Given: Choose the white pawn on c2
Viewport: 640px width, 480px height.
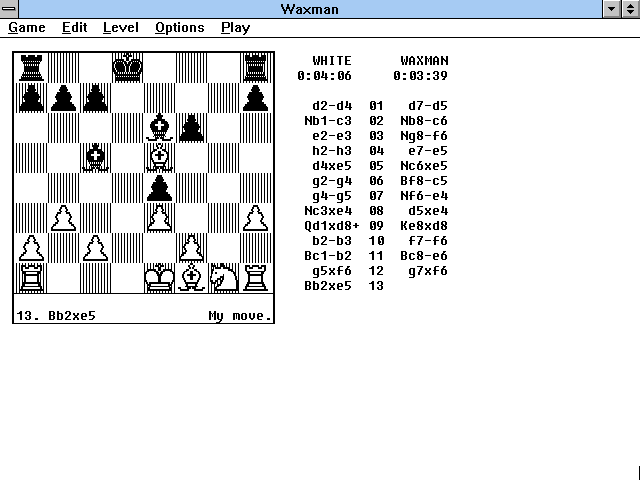Looking at the screenshot, I should (x=95, y=248).
